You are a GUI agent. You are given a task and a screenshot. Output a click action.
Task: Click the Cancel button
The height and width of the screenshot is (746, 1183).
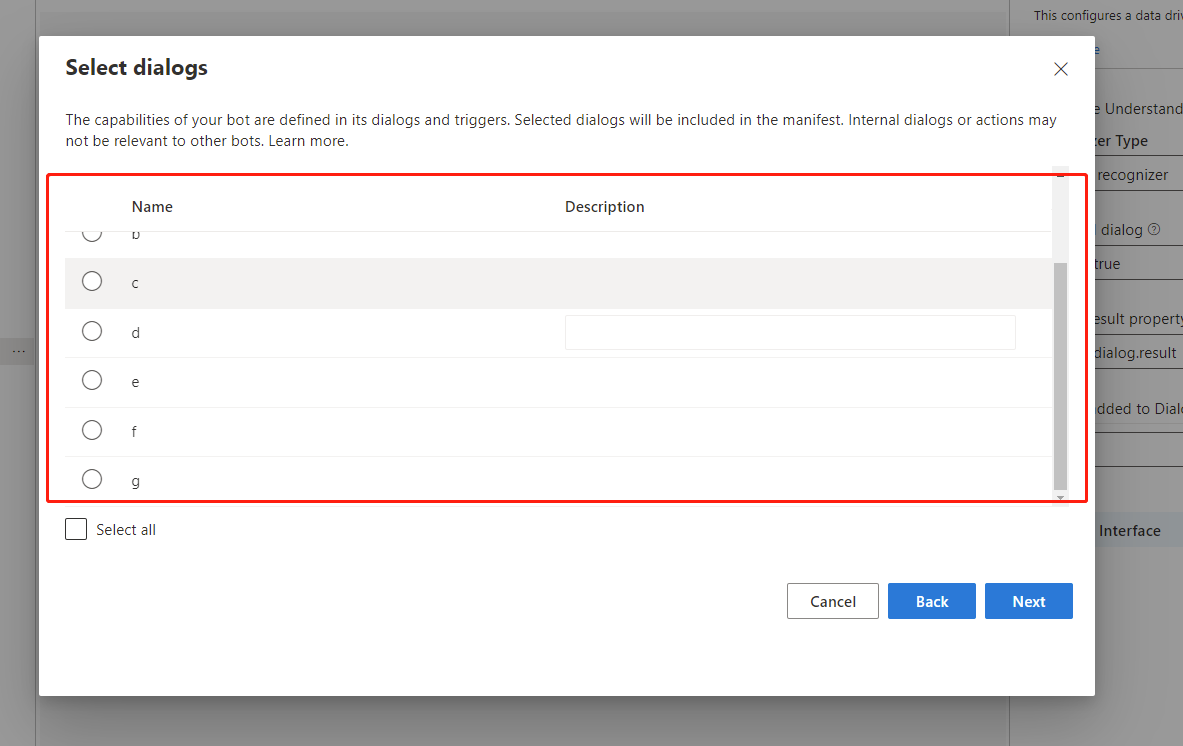pyautogui.click(x=832, y=601)
